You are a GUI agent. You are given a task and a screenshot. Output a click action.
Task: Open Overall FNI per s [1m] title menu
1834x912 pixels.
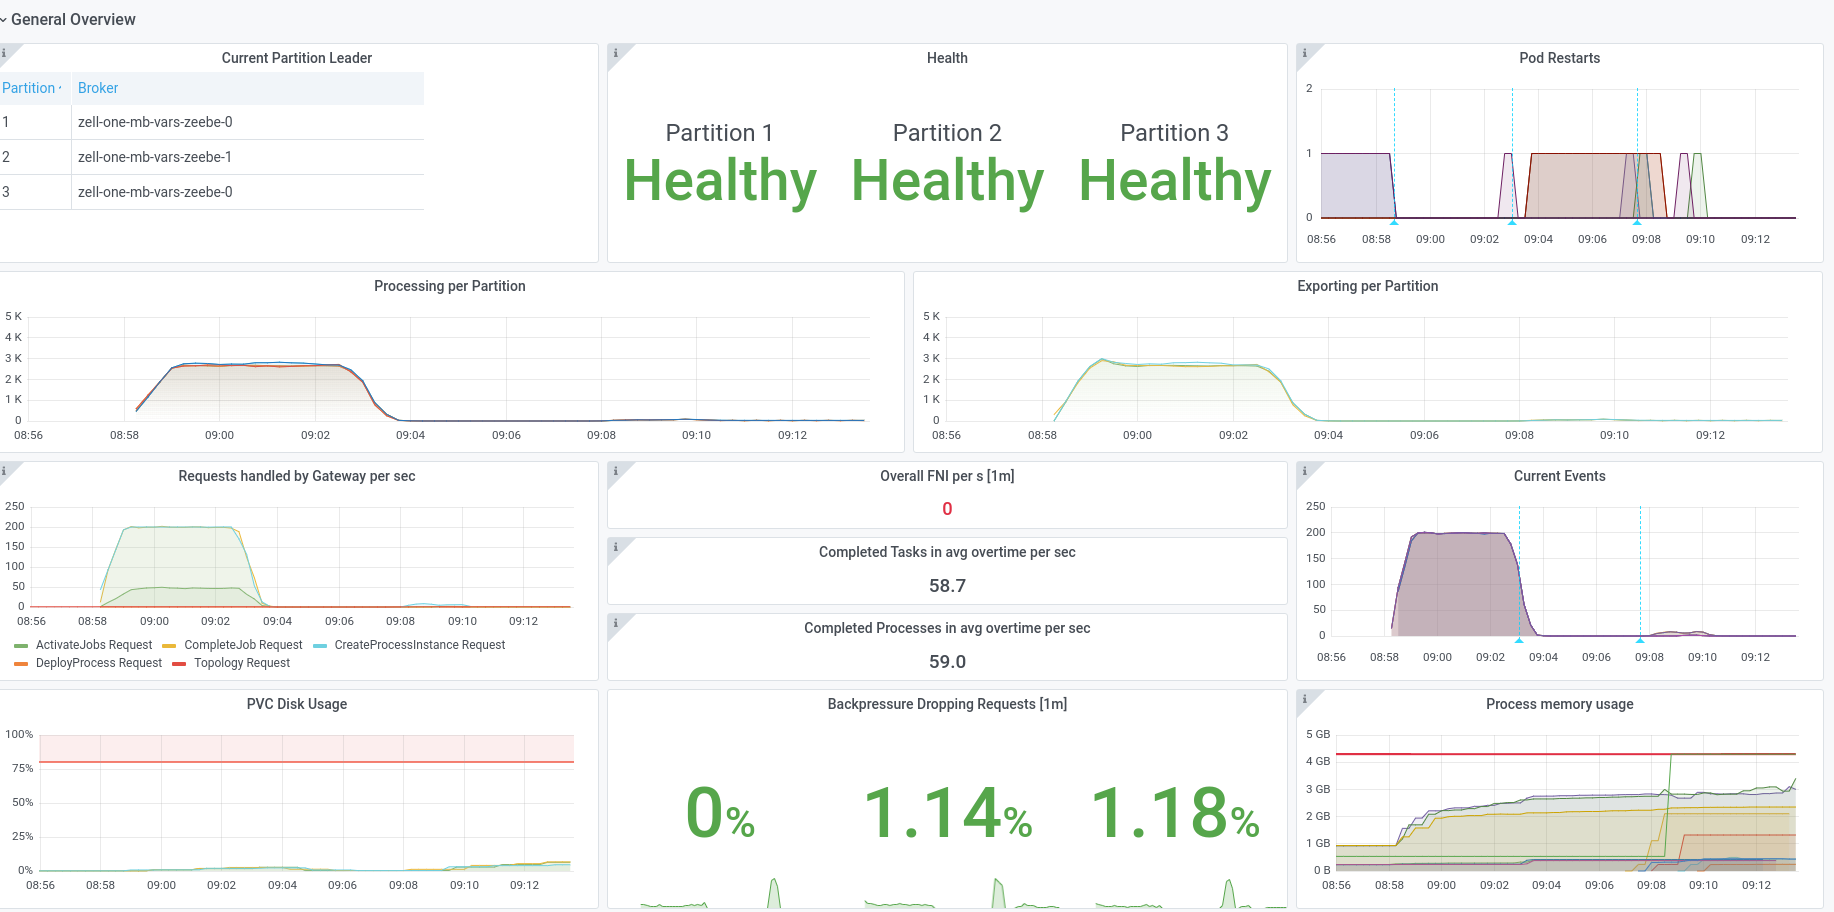pyautogui.click(x=947, y=476)
